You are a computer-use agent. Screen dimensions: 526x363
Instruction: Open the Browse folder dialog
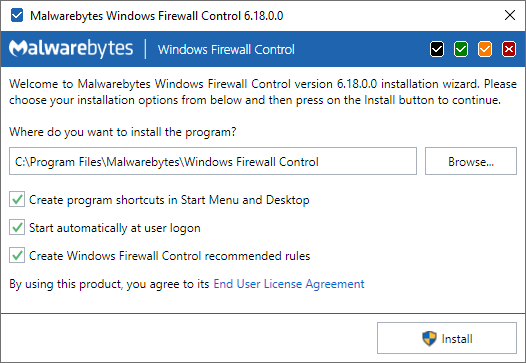click(x=471, y=161)
